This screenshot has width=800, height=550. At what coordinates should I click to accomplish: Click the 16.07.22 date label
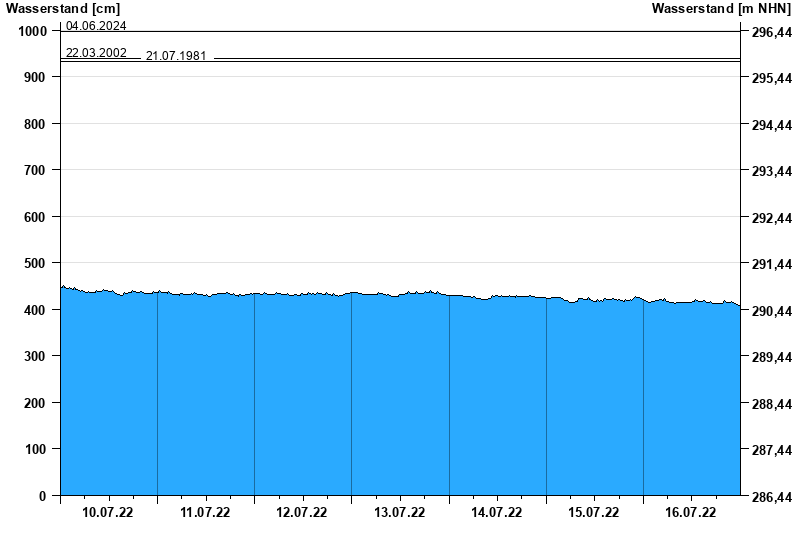pyautogui.click(x=690, y=512)
